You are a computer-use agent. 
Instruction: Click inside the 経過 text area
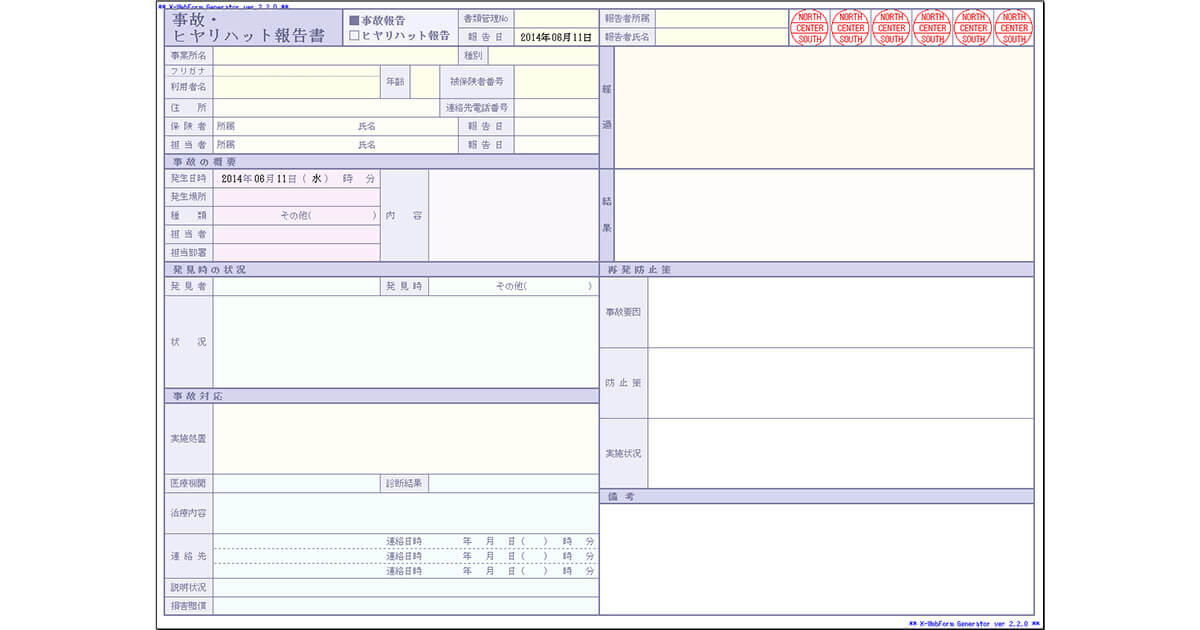823,108
